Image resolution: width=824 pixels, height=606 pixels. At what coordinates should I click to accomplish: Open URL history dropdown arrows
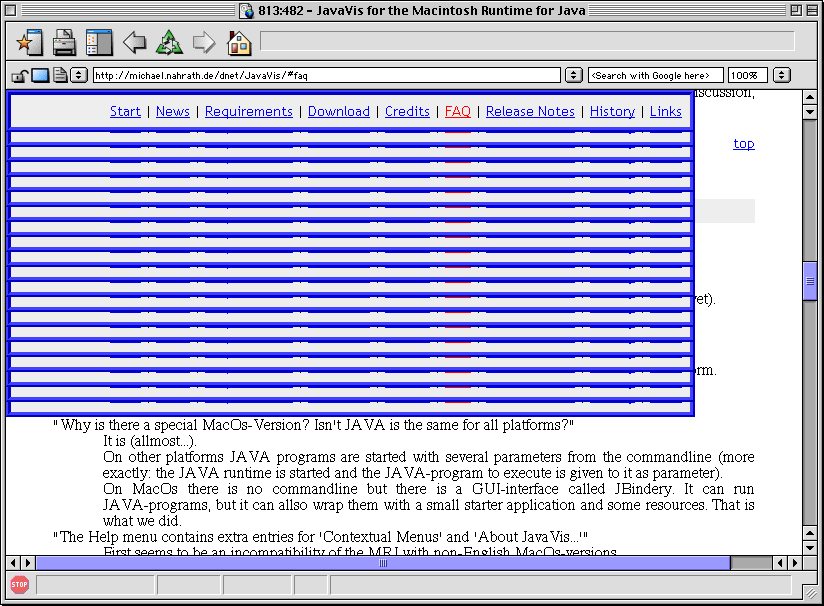(574, 75)
